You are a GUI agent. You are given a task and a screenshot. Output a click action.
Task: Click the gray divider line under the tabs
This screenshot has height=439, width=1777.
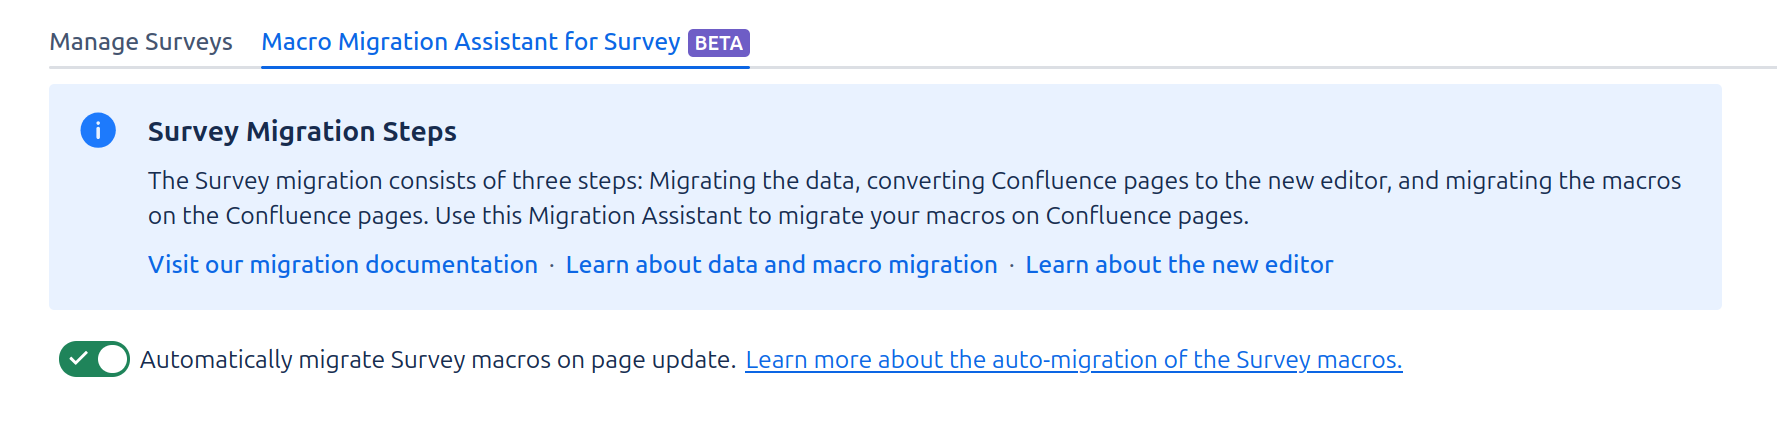pos(1200,68)
